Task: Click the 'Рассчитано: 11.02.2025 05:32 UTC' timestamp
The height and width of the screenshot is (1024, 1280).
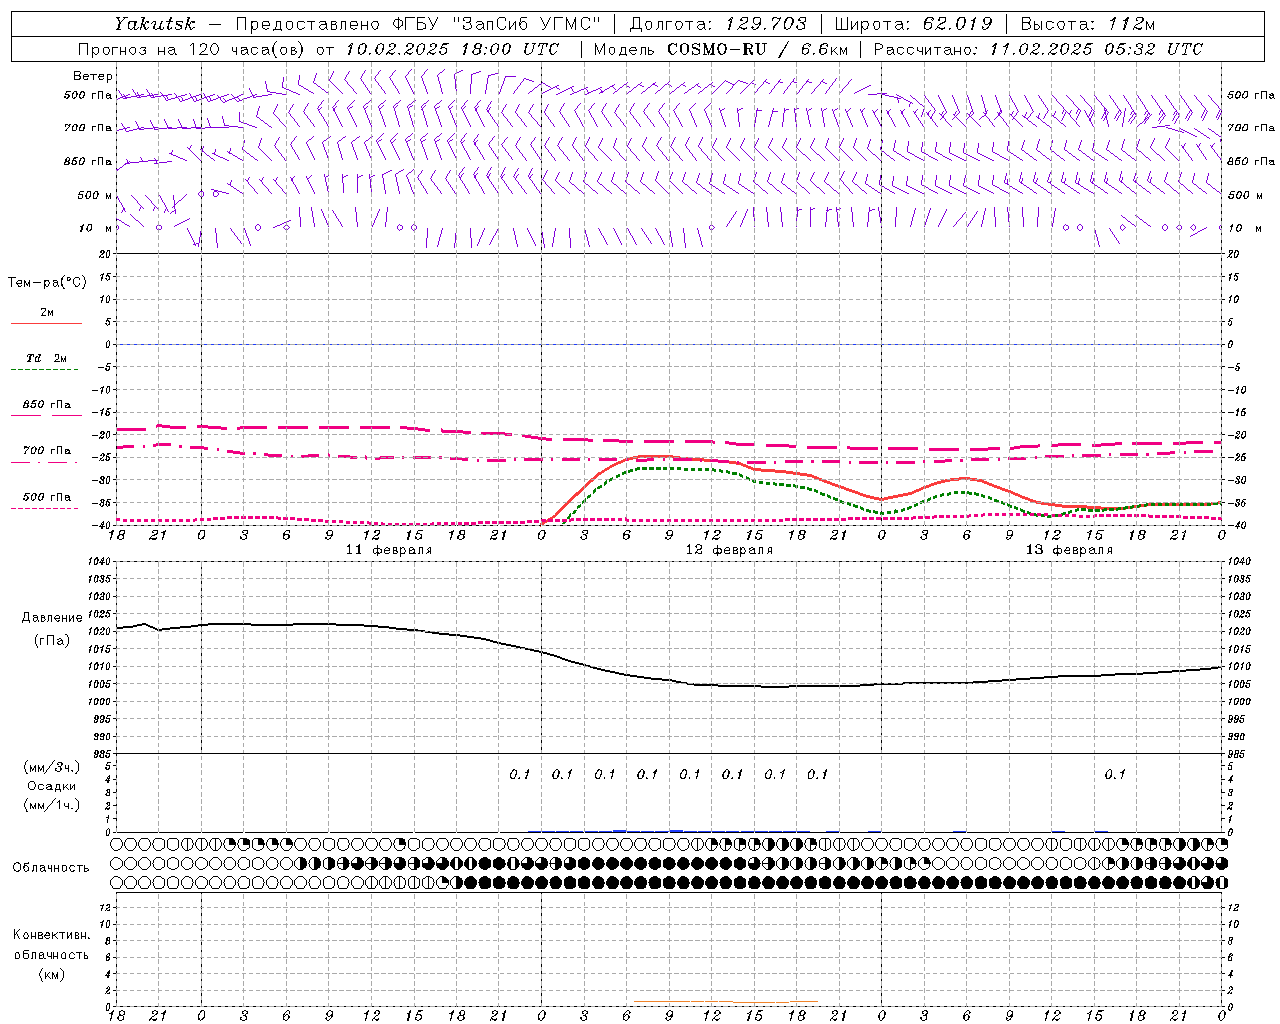Action: tap(1038, 49)
